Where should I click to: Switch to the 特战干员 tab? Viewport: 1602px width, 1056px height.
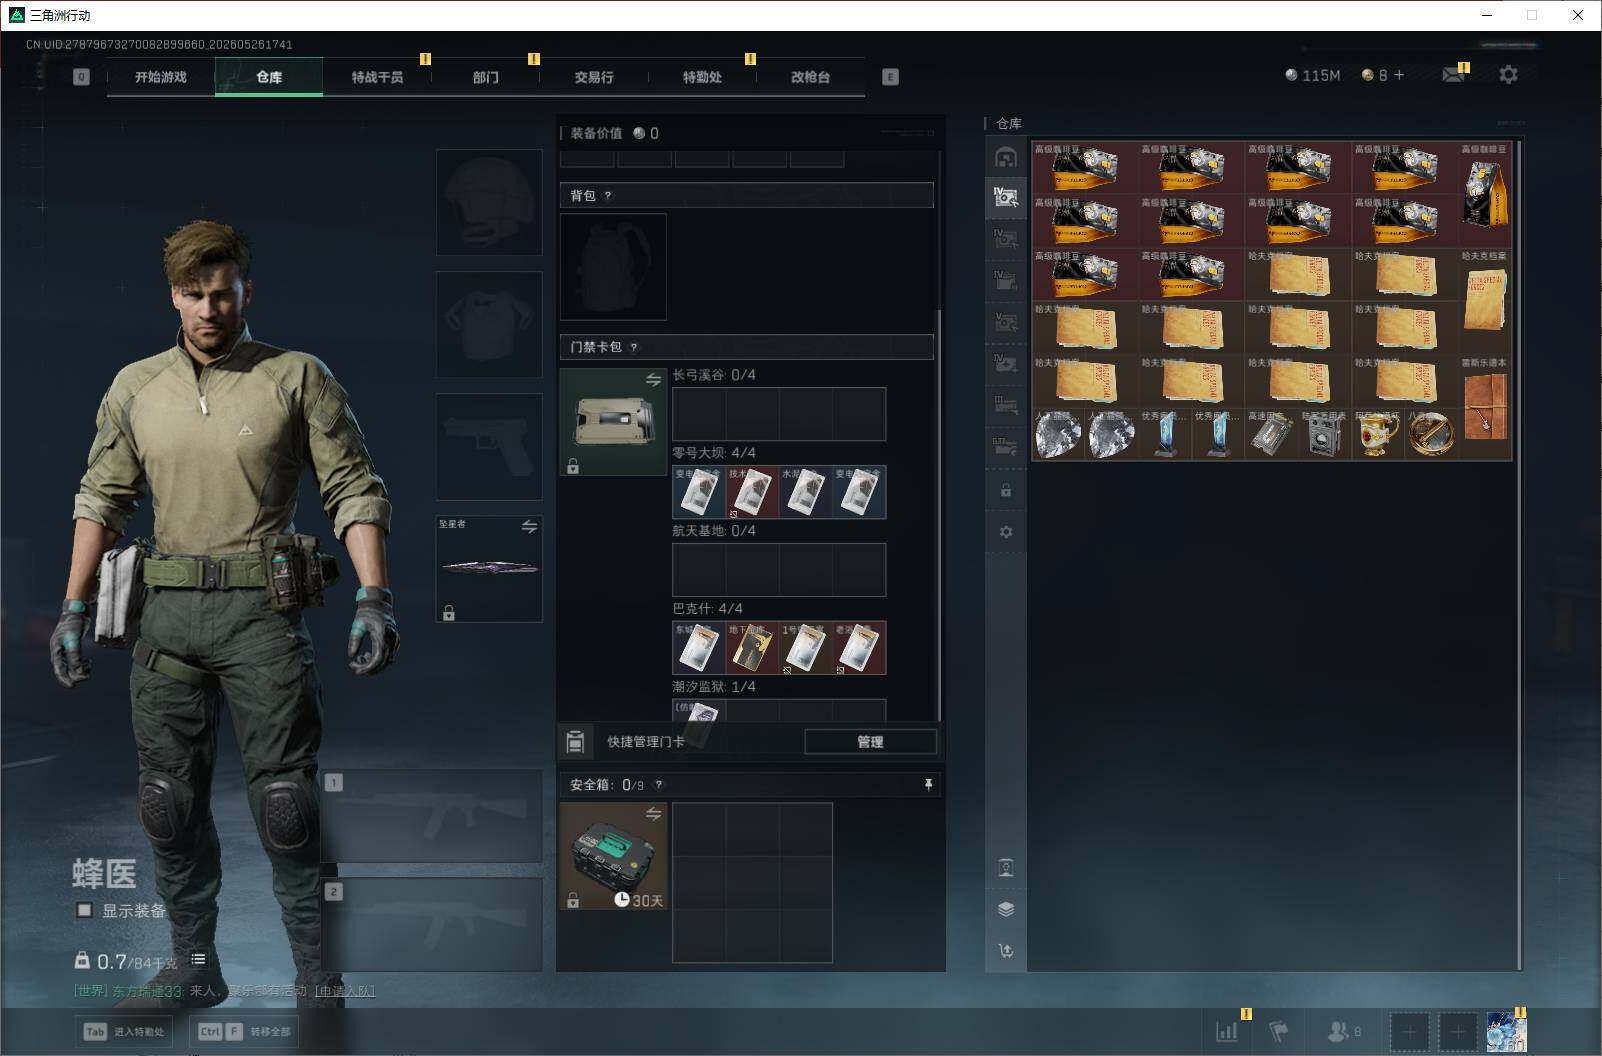coord(377,77)
